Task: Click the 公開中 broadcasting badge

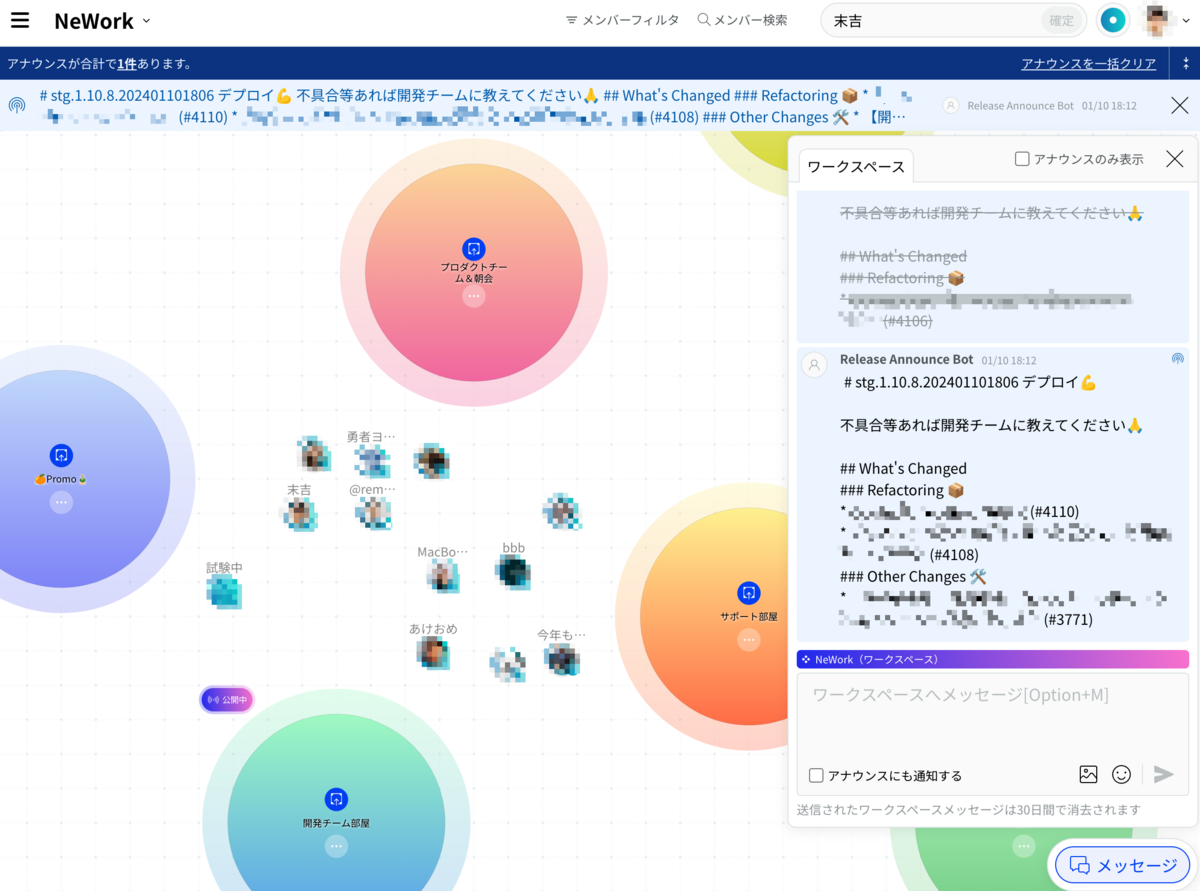Action: click(227, 700)
